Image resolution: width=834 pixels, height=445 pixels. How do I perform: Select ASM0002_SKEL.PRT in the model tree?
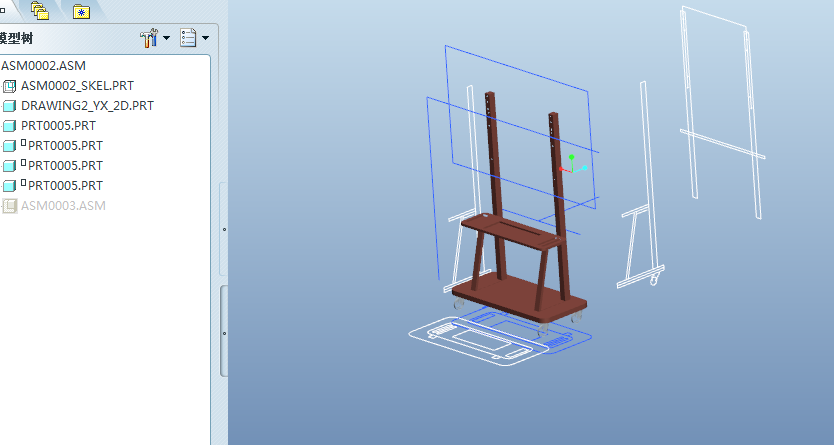point(77,86)
